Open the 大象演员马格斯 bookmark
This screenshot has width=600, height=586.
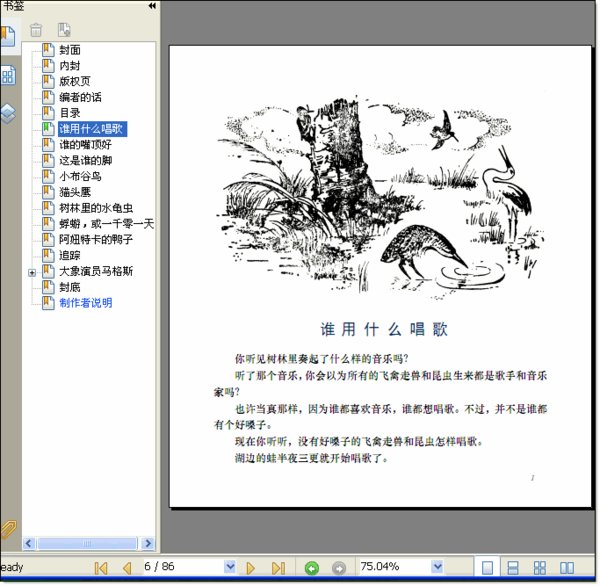96,271
